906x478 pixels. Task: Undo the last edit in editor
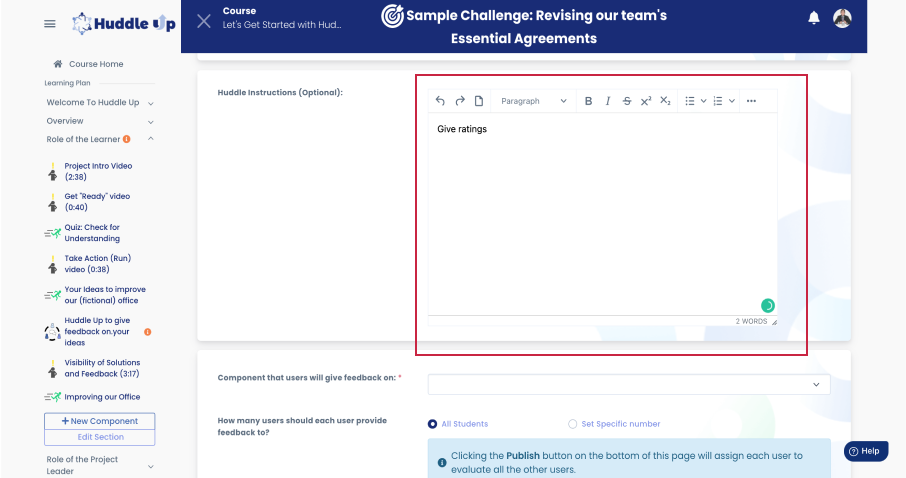pyautogui.click(x=440, y=101)
